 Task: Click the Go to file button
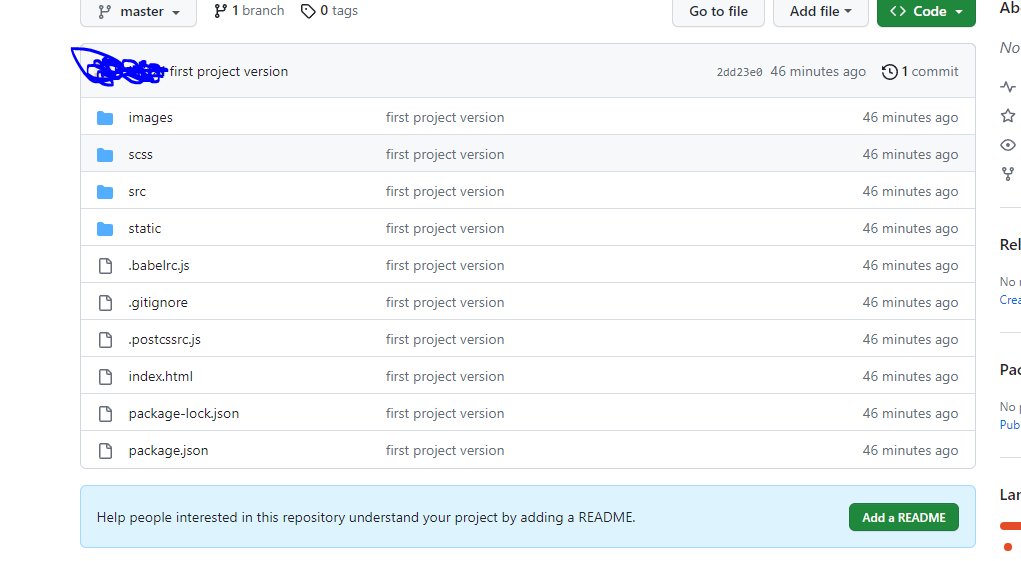point(718,12)
